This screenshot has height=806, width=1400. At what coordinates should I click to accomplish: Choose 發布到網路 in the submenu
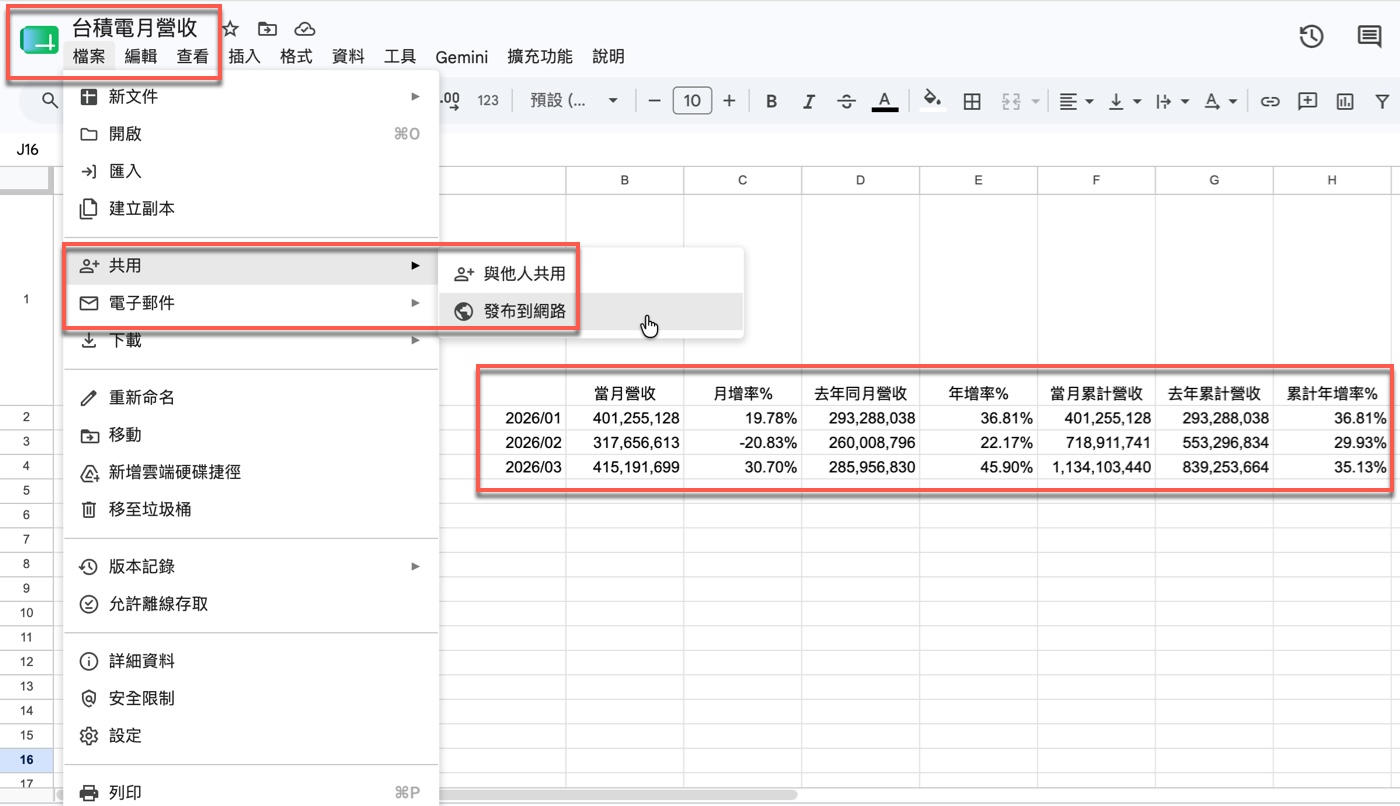point(591,311)
